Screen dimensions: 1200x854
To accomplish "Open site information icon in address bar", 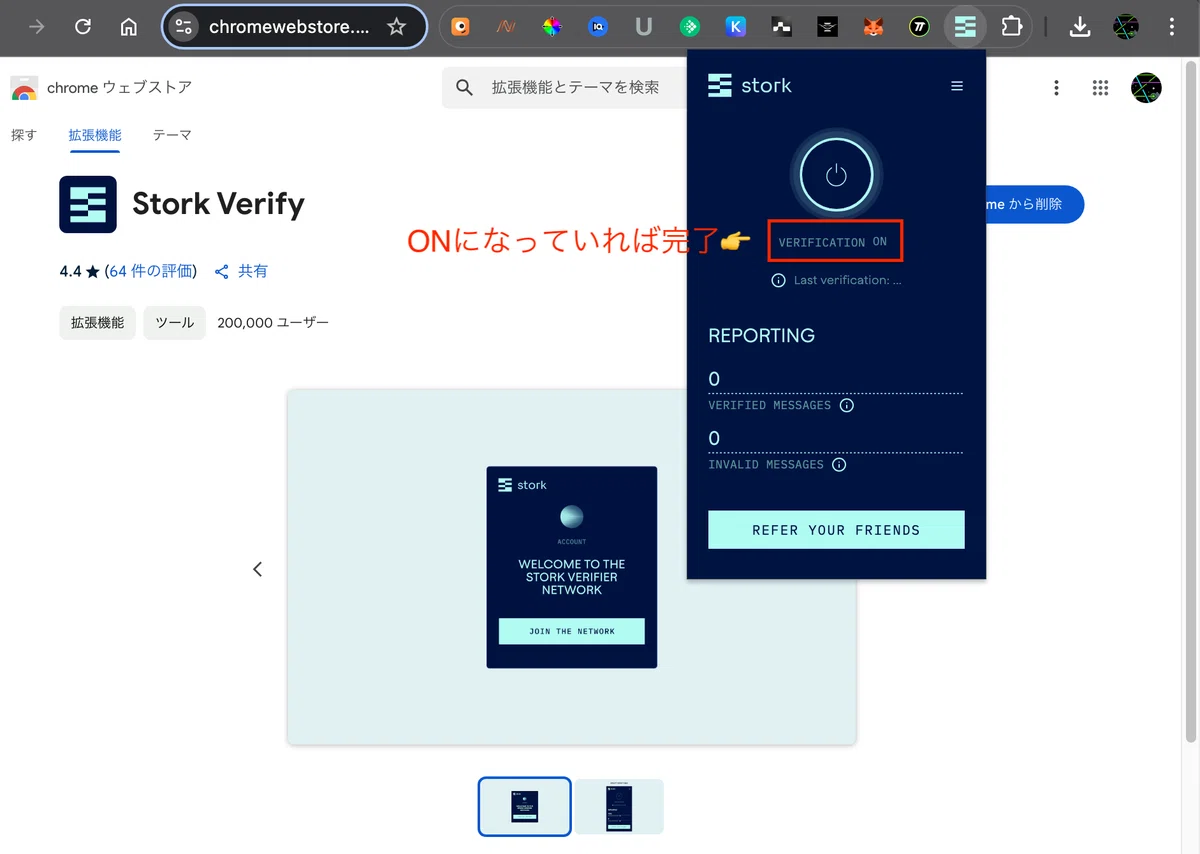I will coord(183,27).
